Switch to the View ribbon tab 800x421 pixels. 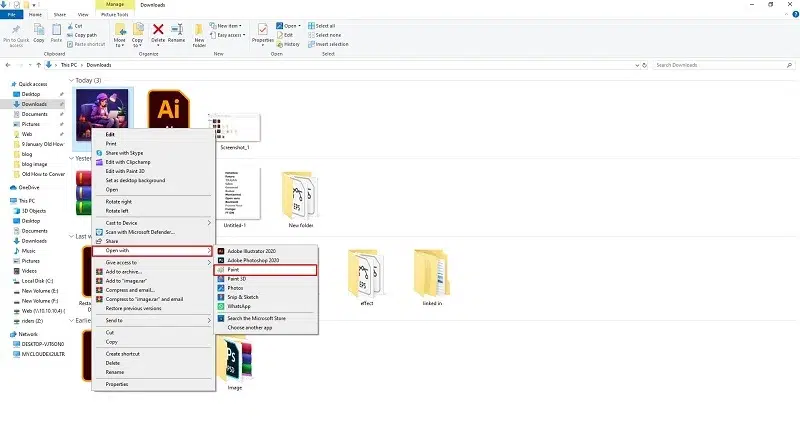click(x=83, y=15)
